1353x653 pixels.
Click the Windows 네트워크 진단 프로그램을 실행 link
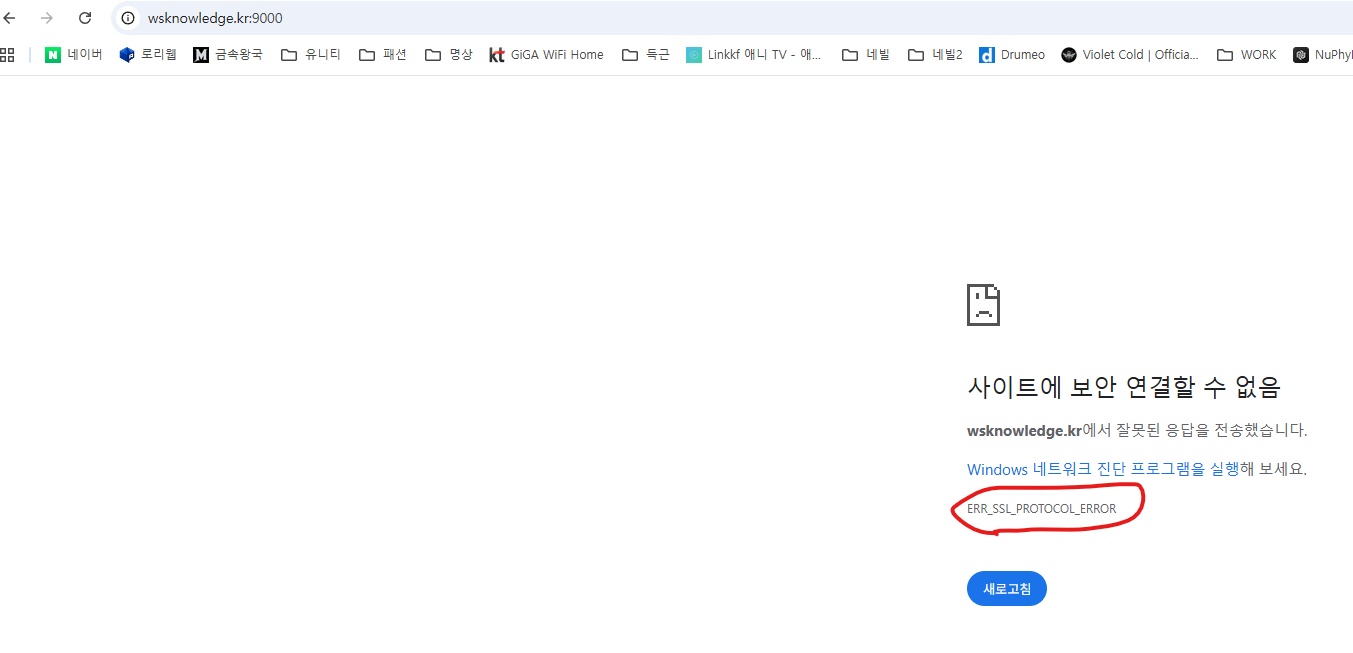point(1103,469)
